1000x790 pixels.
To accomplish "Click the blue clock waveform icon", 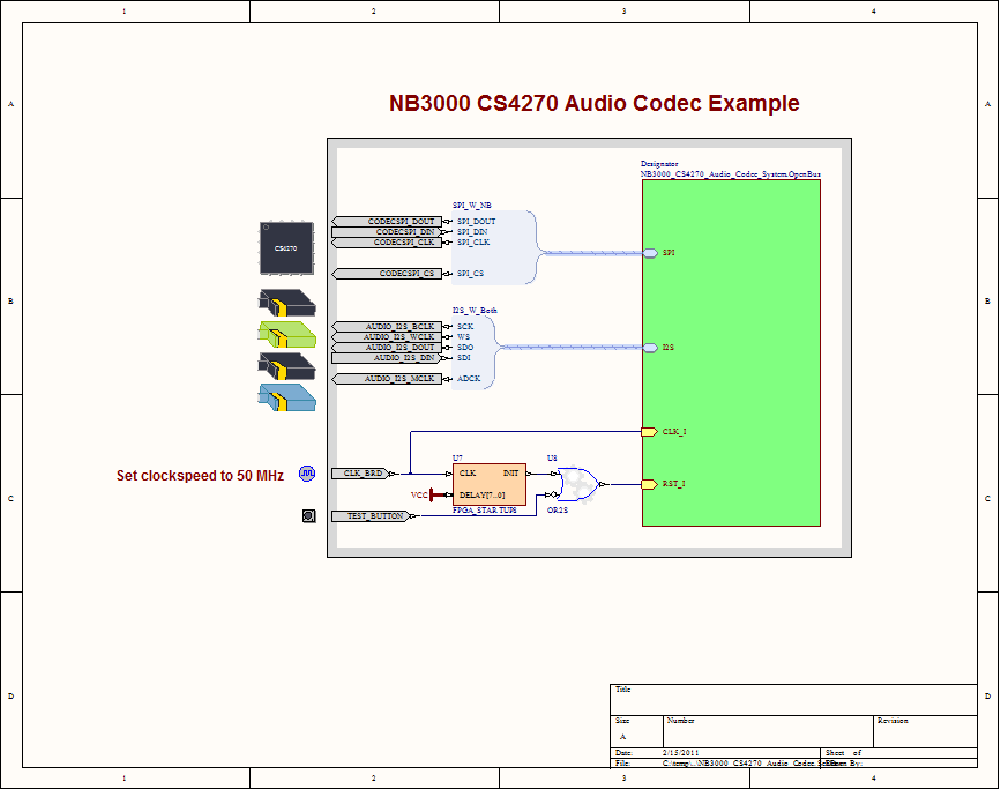I will coord(307,474).
